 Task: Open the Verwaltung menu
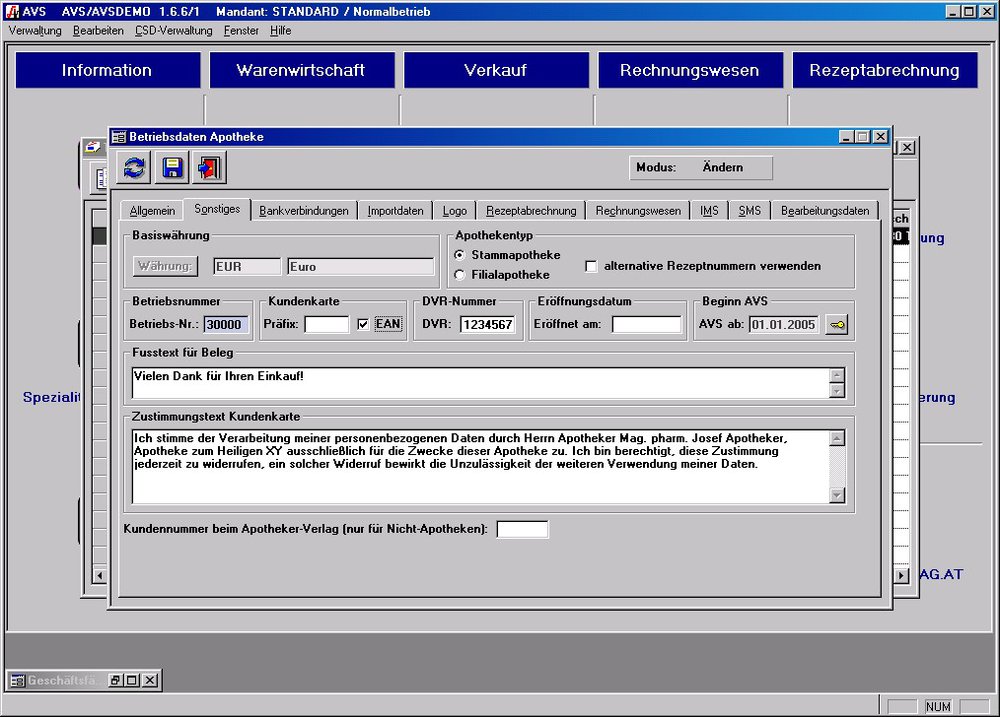point(35,31)
